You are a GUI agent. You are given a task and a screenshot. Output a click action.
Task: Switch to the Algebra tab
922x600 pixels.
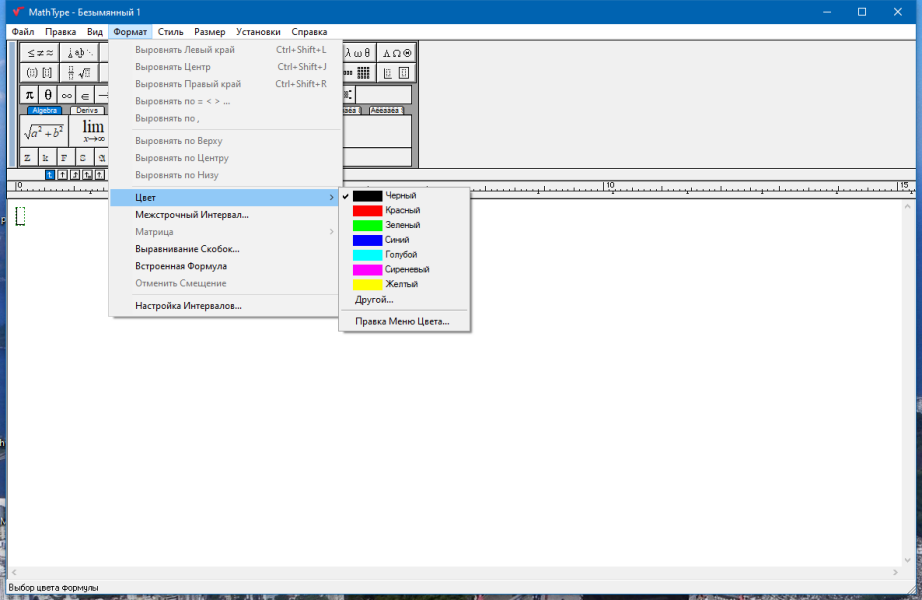pos(45,110)
